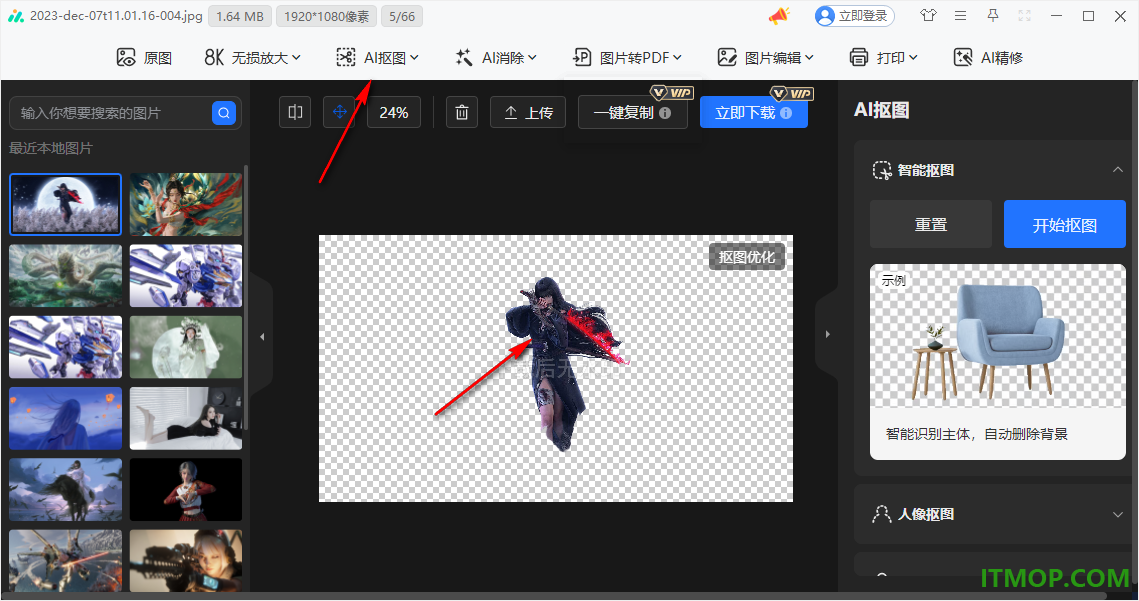Click the 立即登录 login button
Viewport: 1139px width, 601px height.
pyautogui.click(x=854, y=16)
